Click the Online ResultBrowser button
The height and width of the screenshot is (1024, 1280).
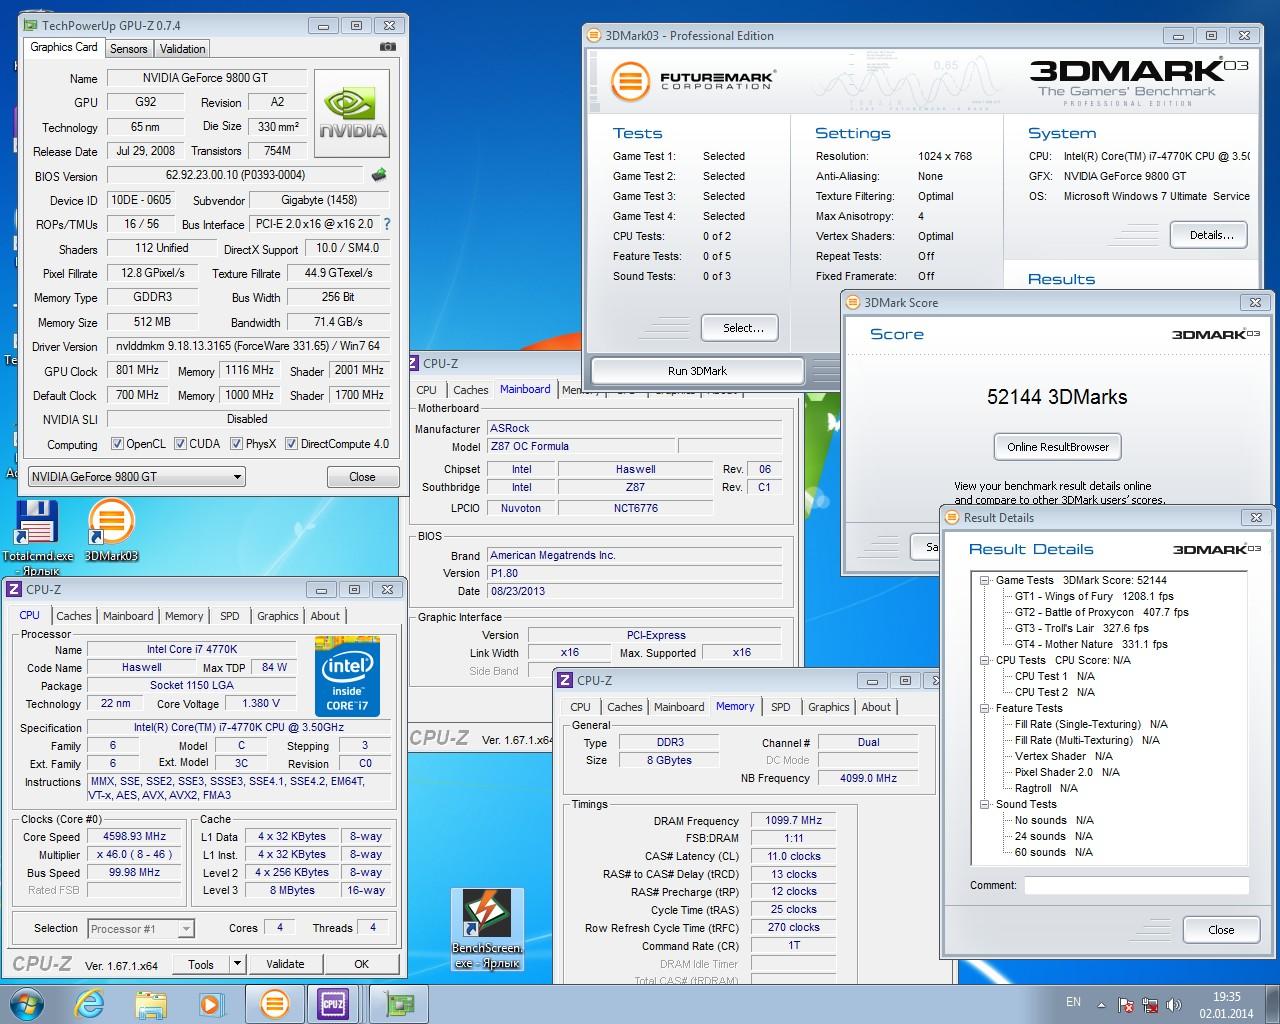click(x=1058, y=447)
